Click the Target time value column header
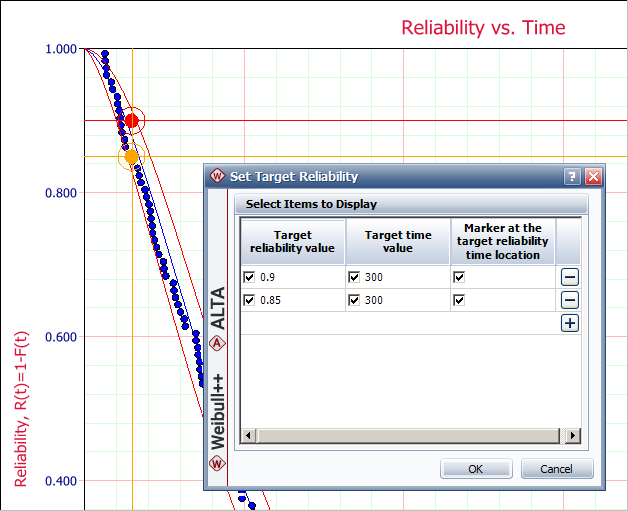The height and width of the screenshot is (511, 628). tap(398, 242)
